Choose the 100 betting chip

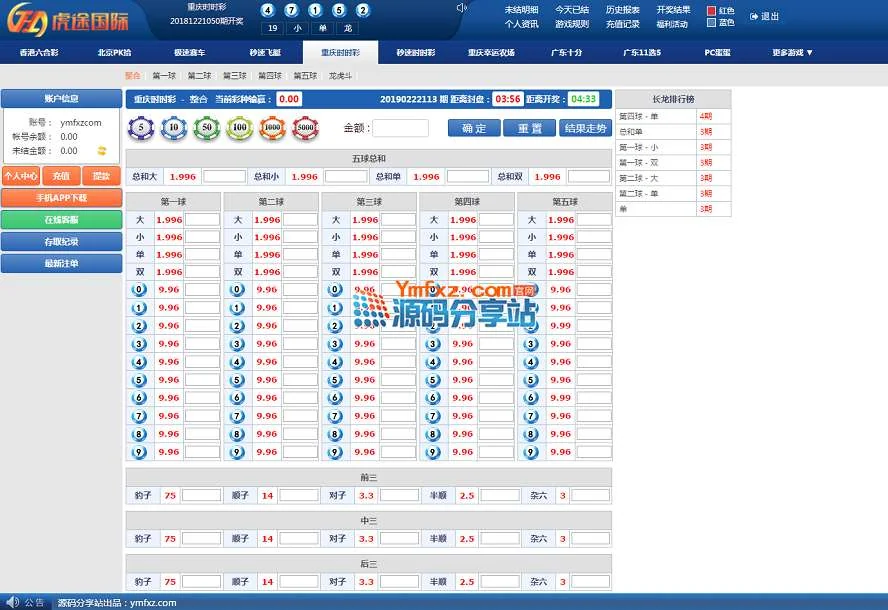239,128
